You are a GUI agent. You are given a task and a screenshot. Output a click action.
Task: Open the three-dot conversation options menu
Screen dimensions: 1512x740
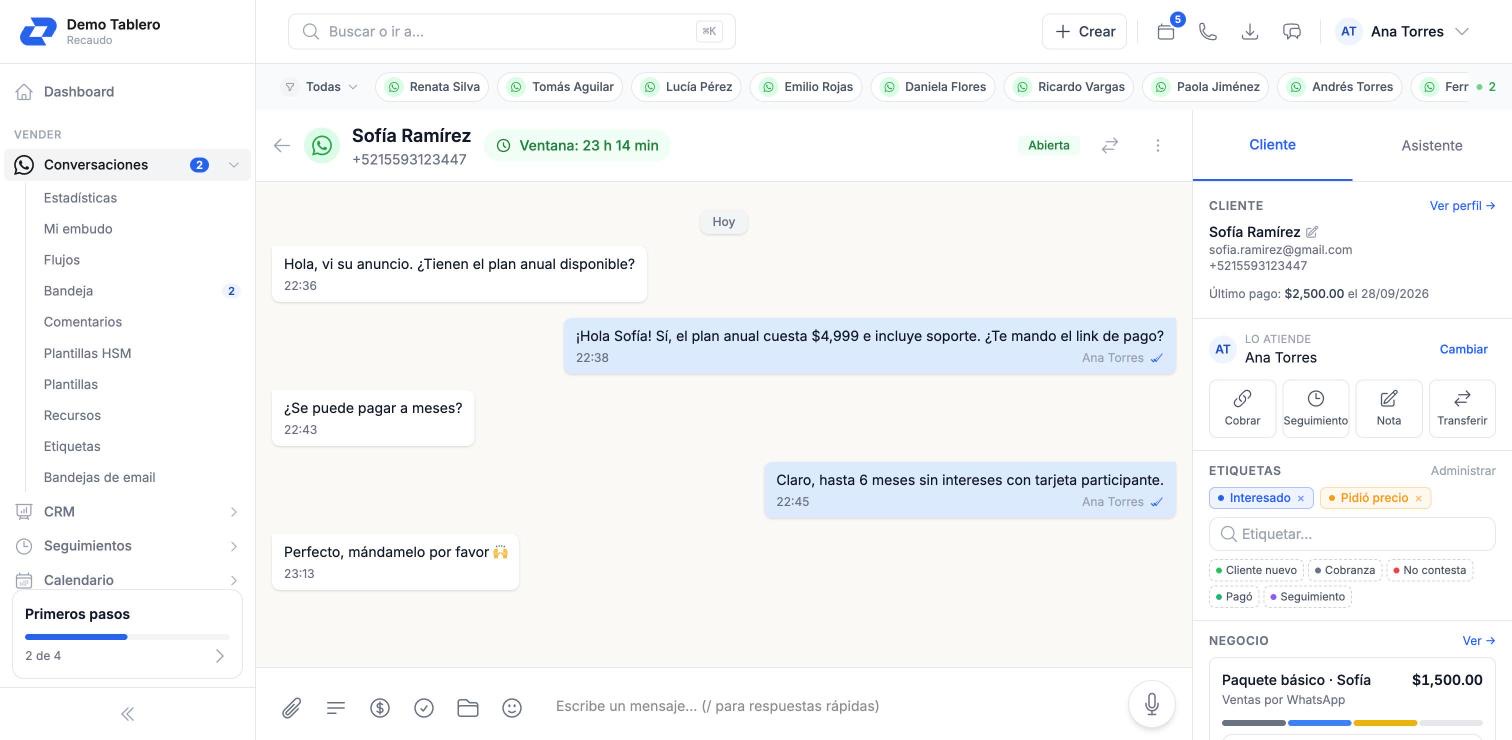coord(1158,145)
